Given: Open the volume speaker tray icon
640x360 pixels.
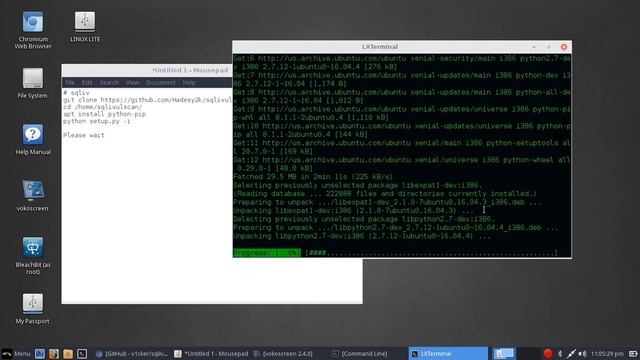Looking at the screenshot, I should pyautogui.click(x=582, y=353).
